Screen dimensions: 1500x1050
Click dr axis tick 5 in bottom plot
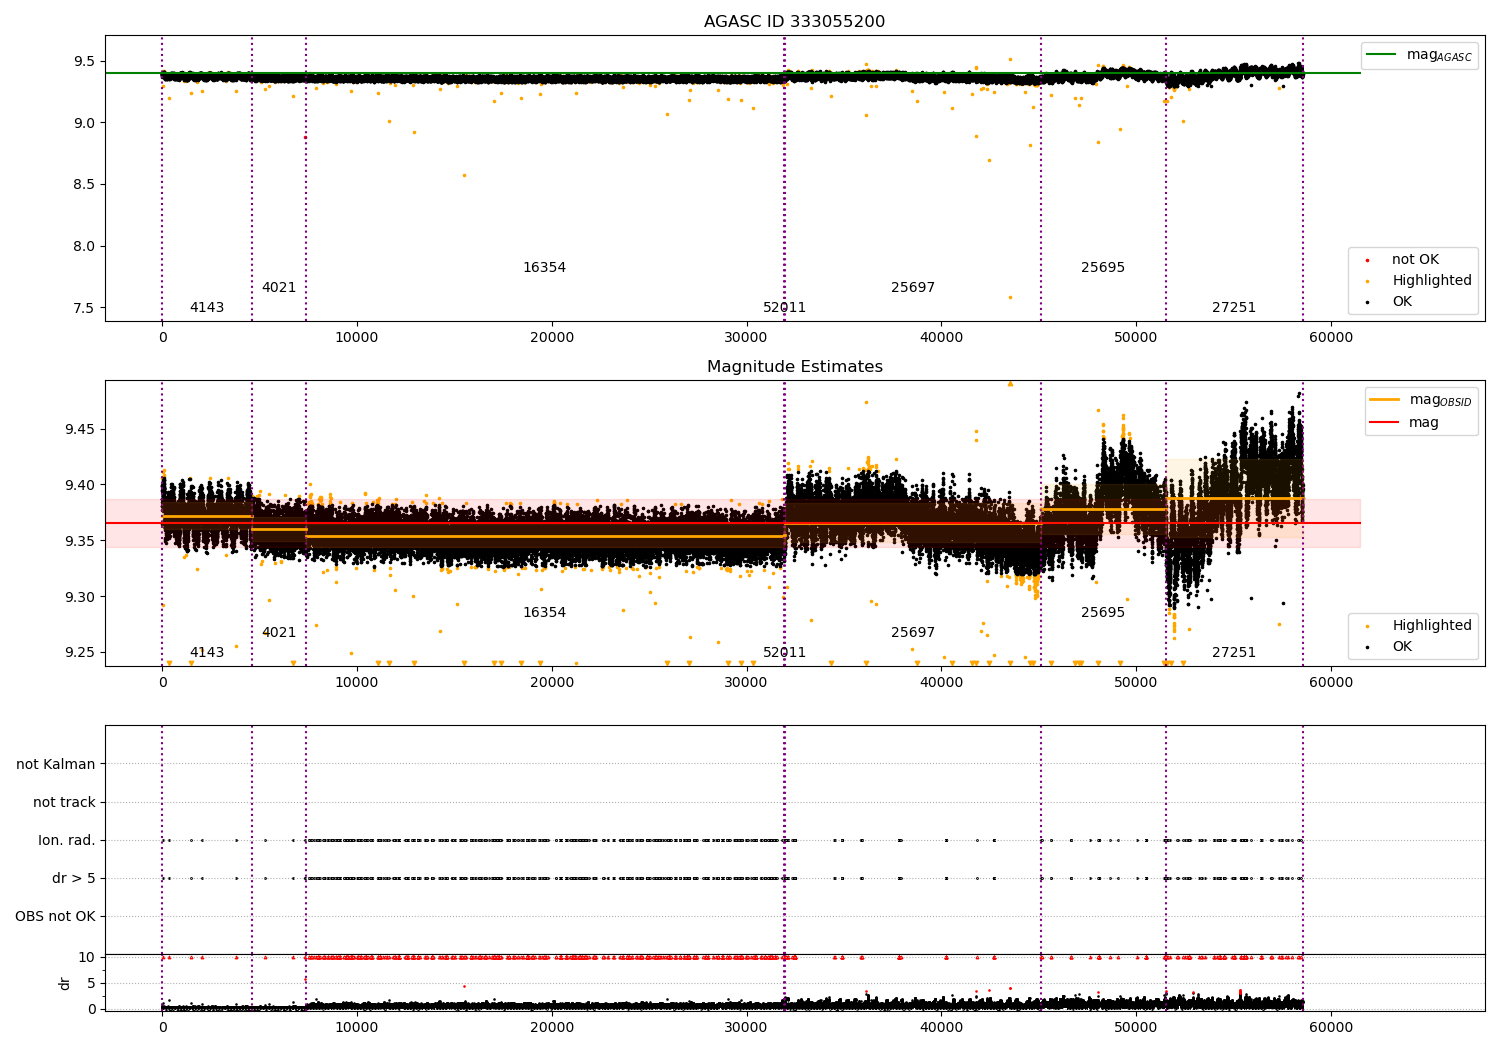[91, 983]
